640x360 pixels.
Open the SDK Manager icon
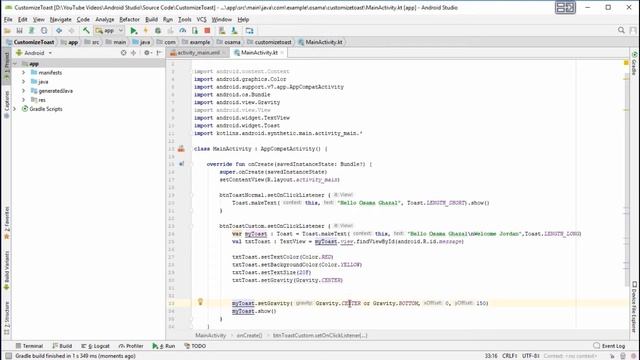[234, 31]
